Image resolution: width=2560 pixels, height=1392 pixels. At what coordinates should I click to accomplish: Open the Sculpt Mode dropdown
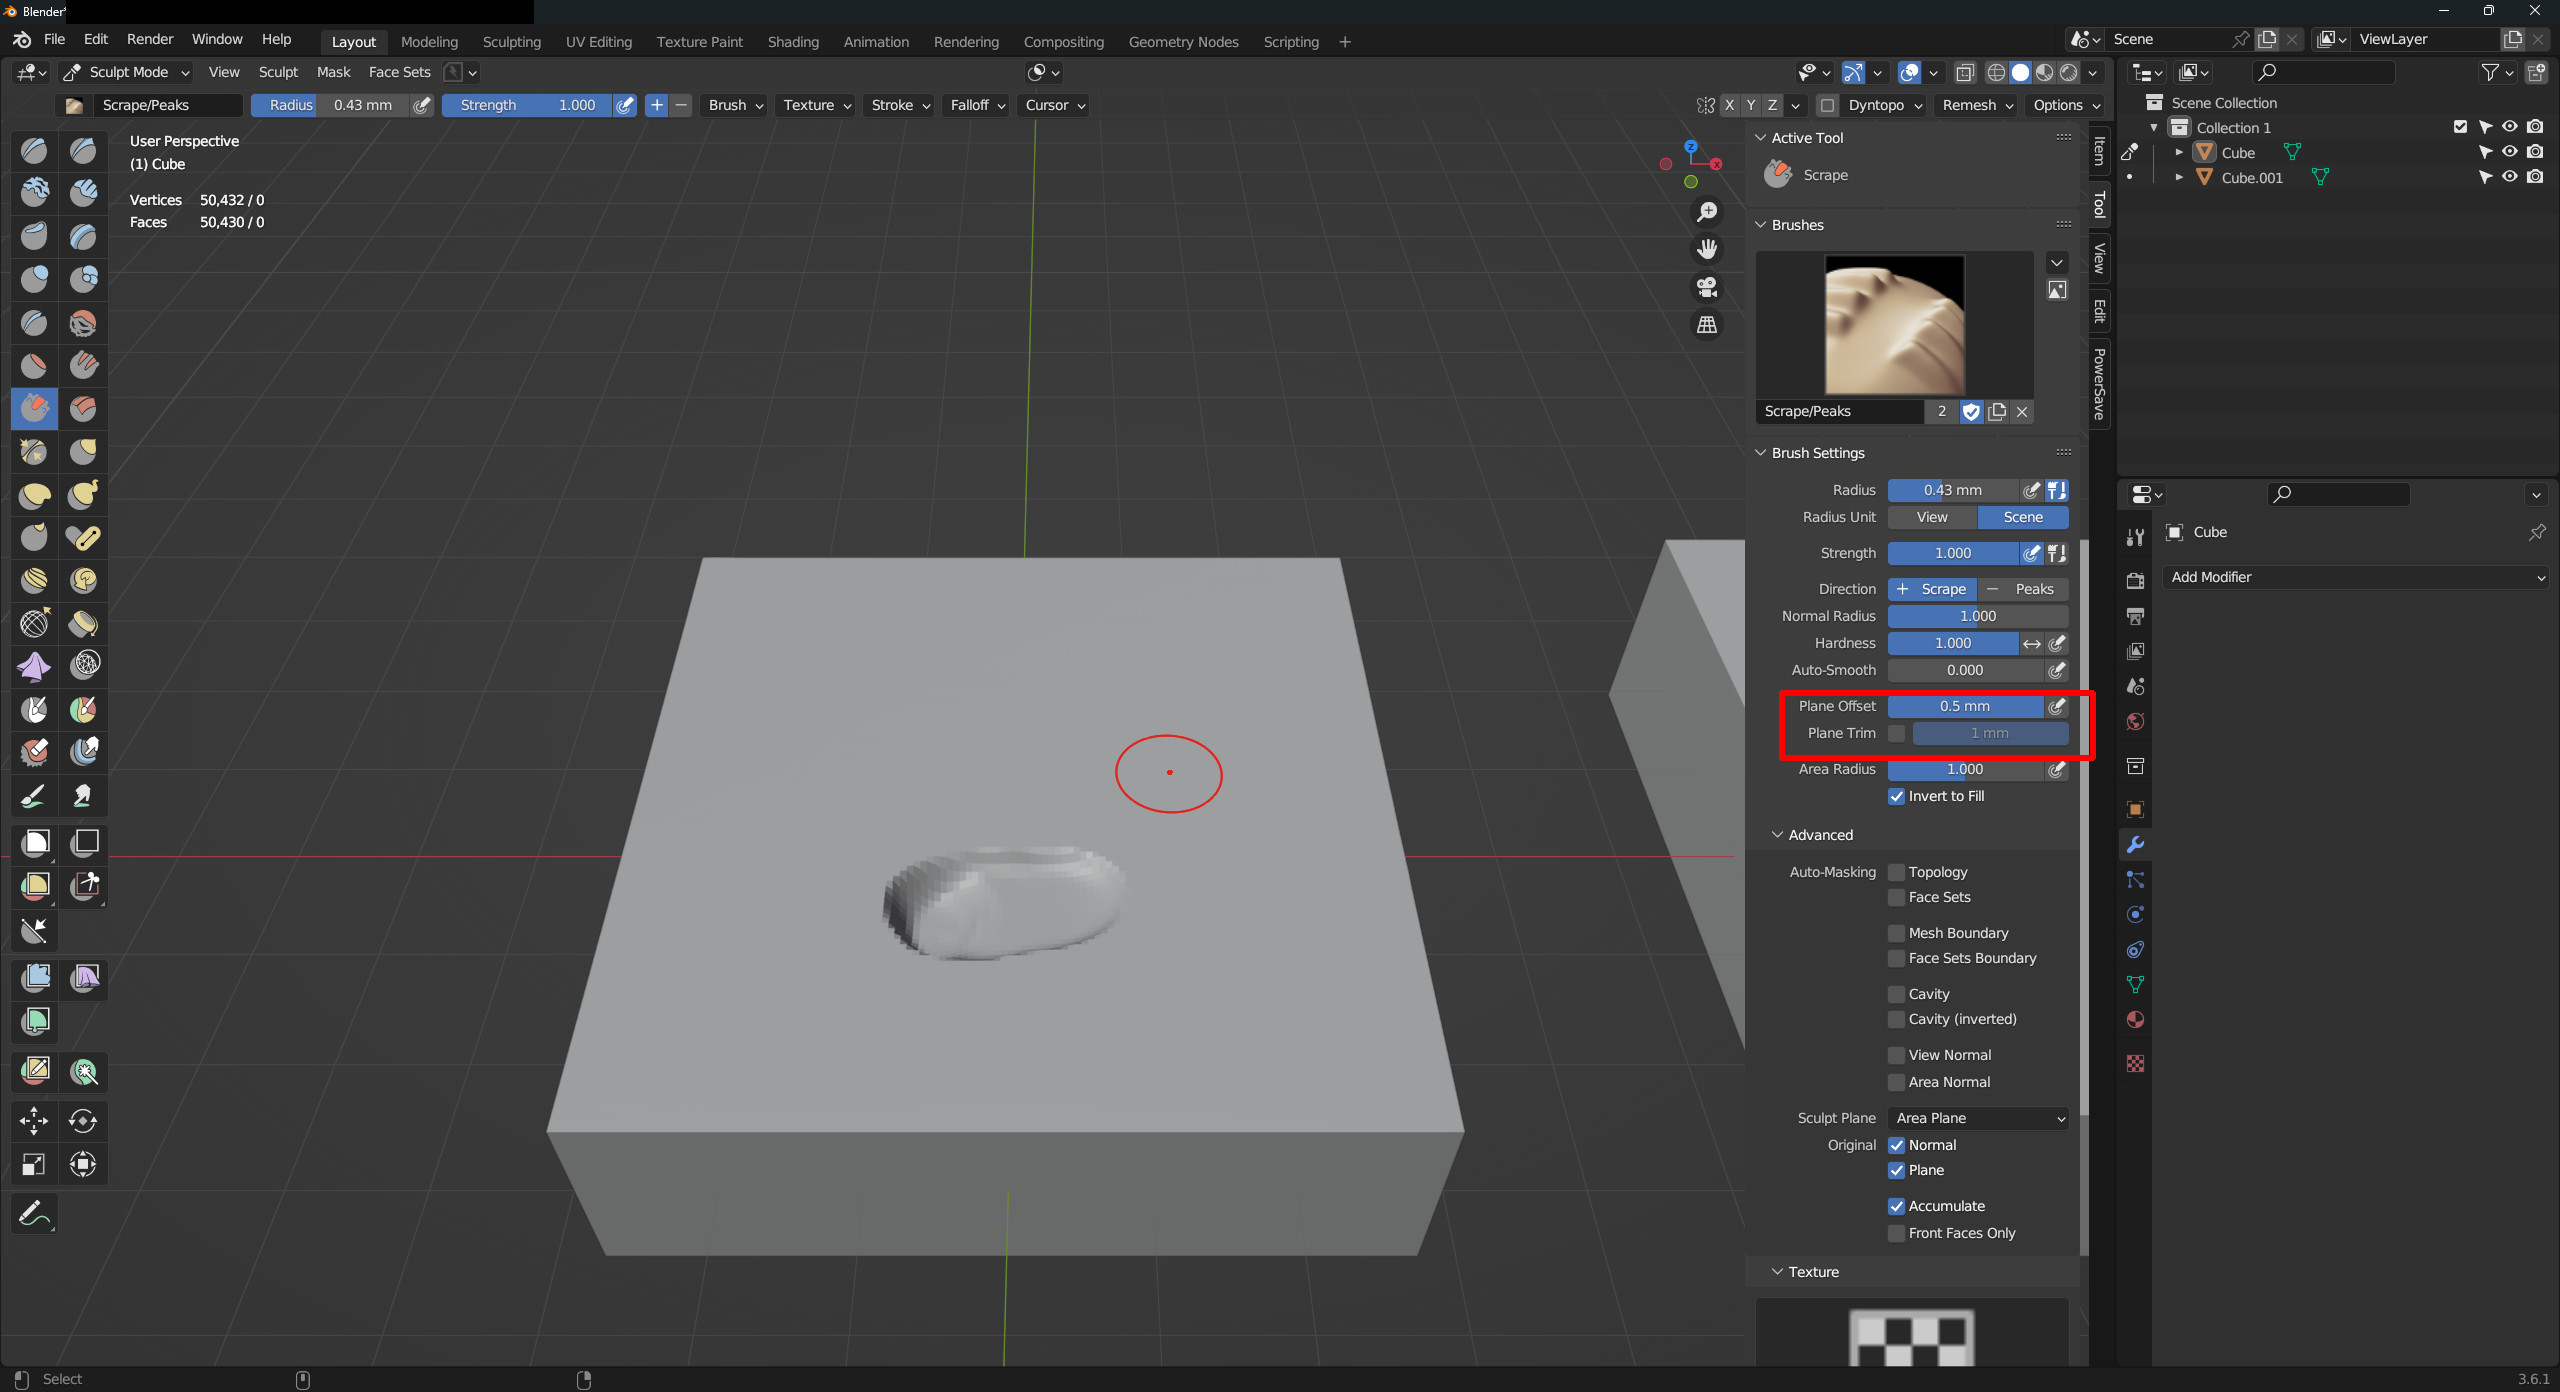126,72
